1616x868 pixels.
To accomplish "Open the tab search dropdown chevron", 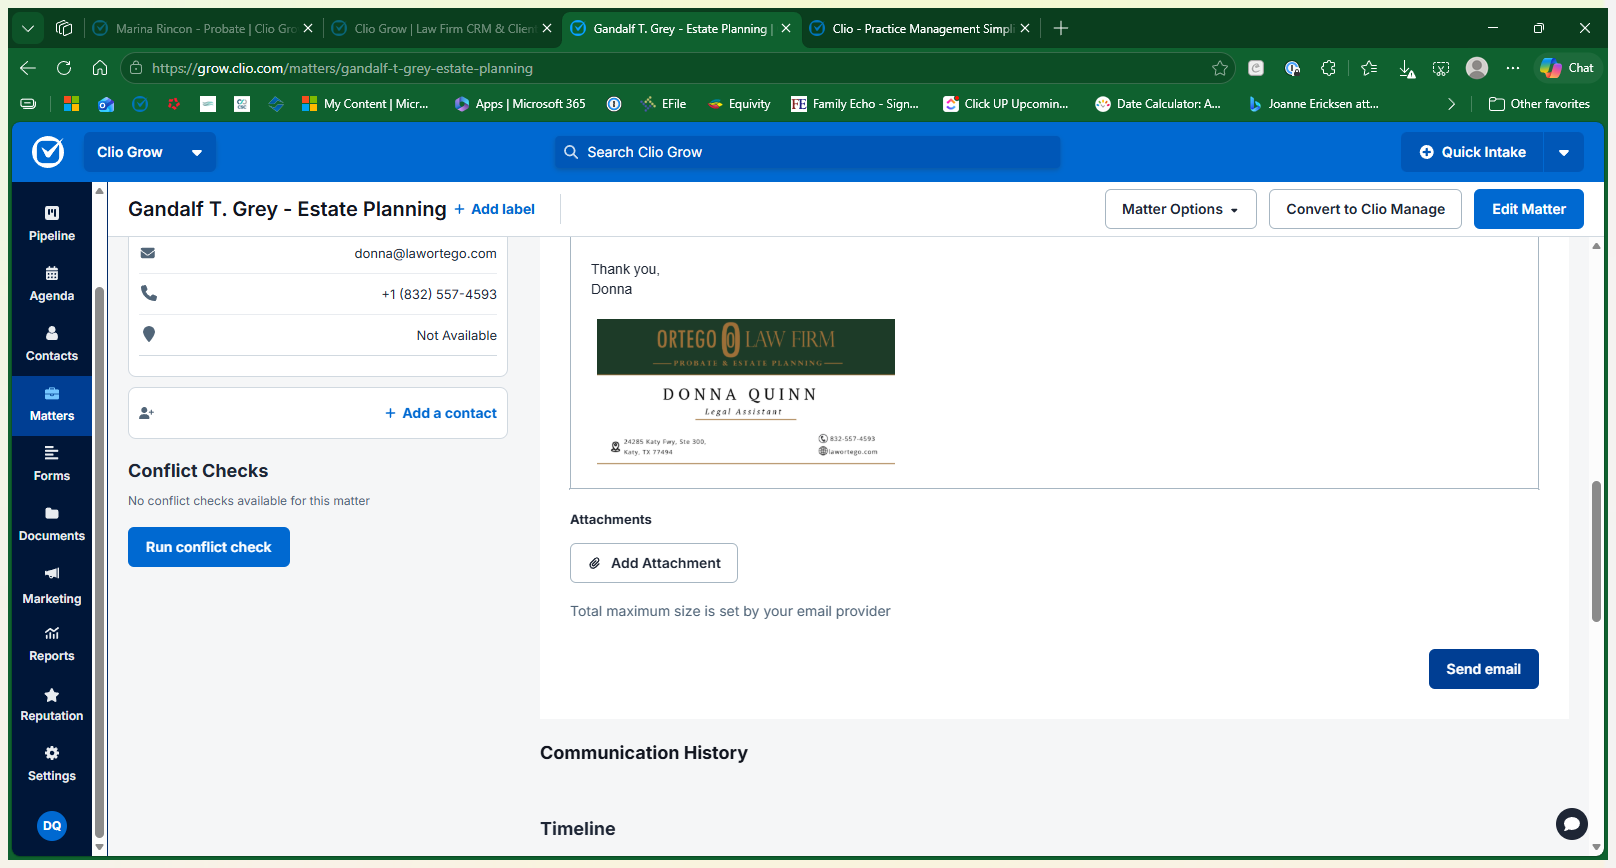I will pyautogui.click(x=28, y=28).
